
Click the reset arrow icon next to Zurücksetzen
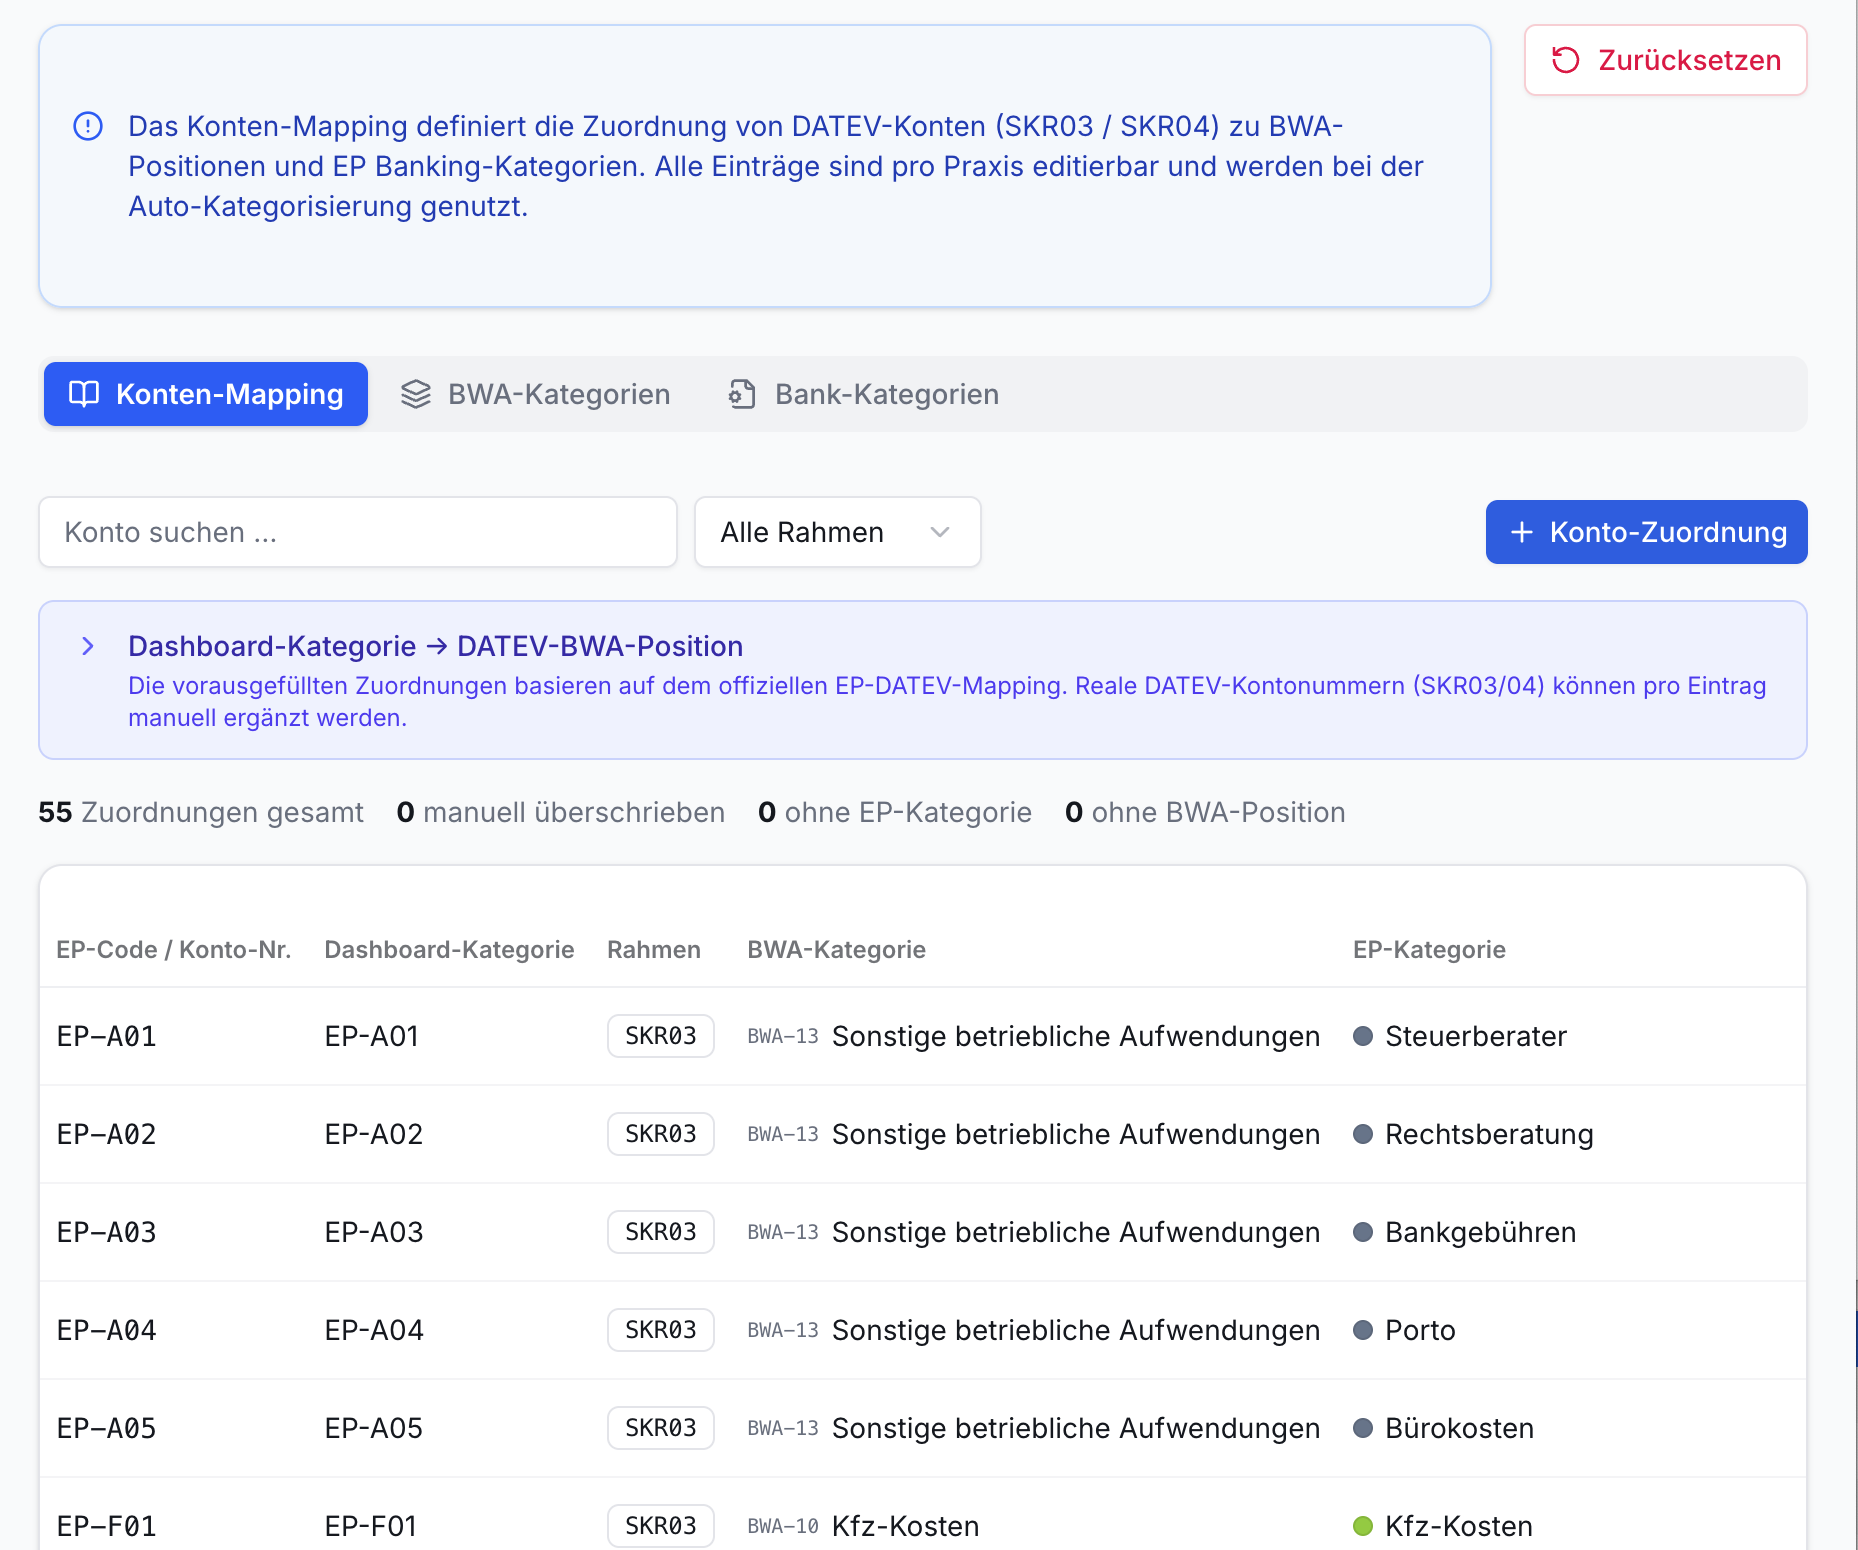point(1565,60)
